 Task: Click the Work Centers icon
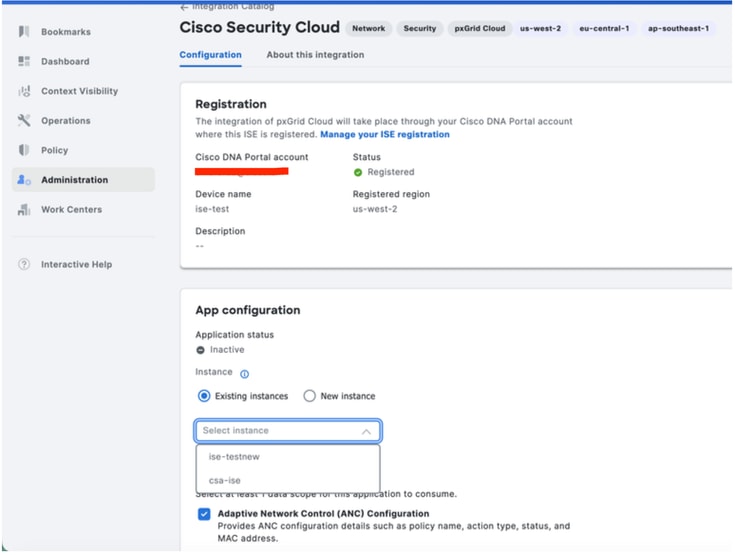point(24,210)
